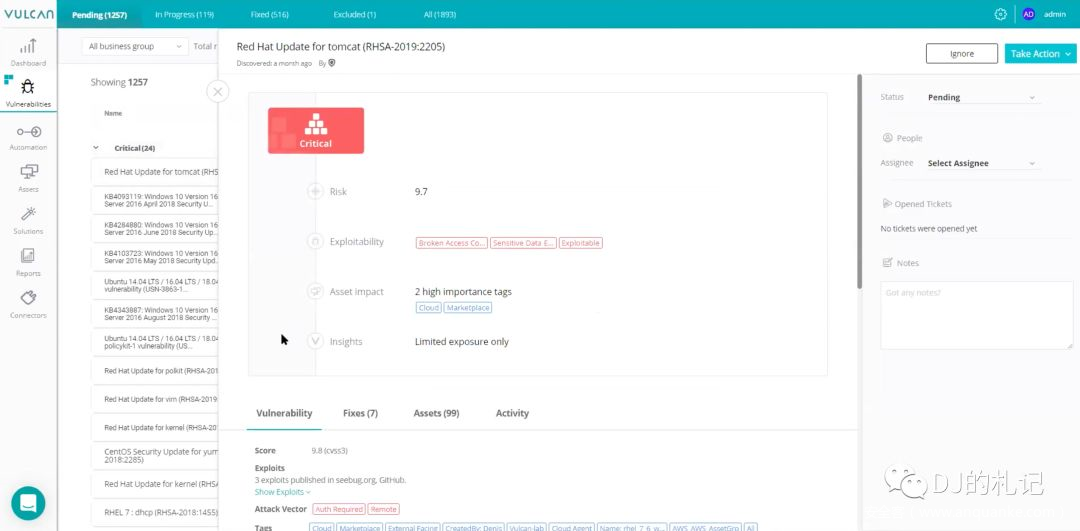Viewport: 1080px width, 531px height.
Task: Click the Name column header
Action: (x=113, y=113)
